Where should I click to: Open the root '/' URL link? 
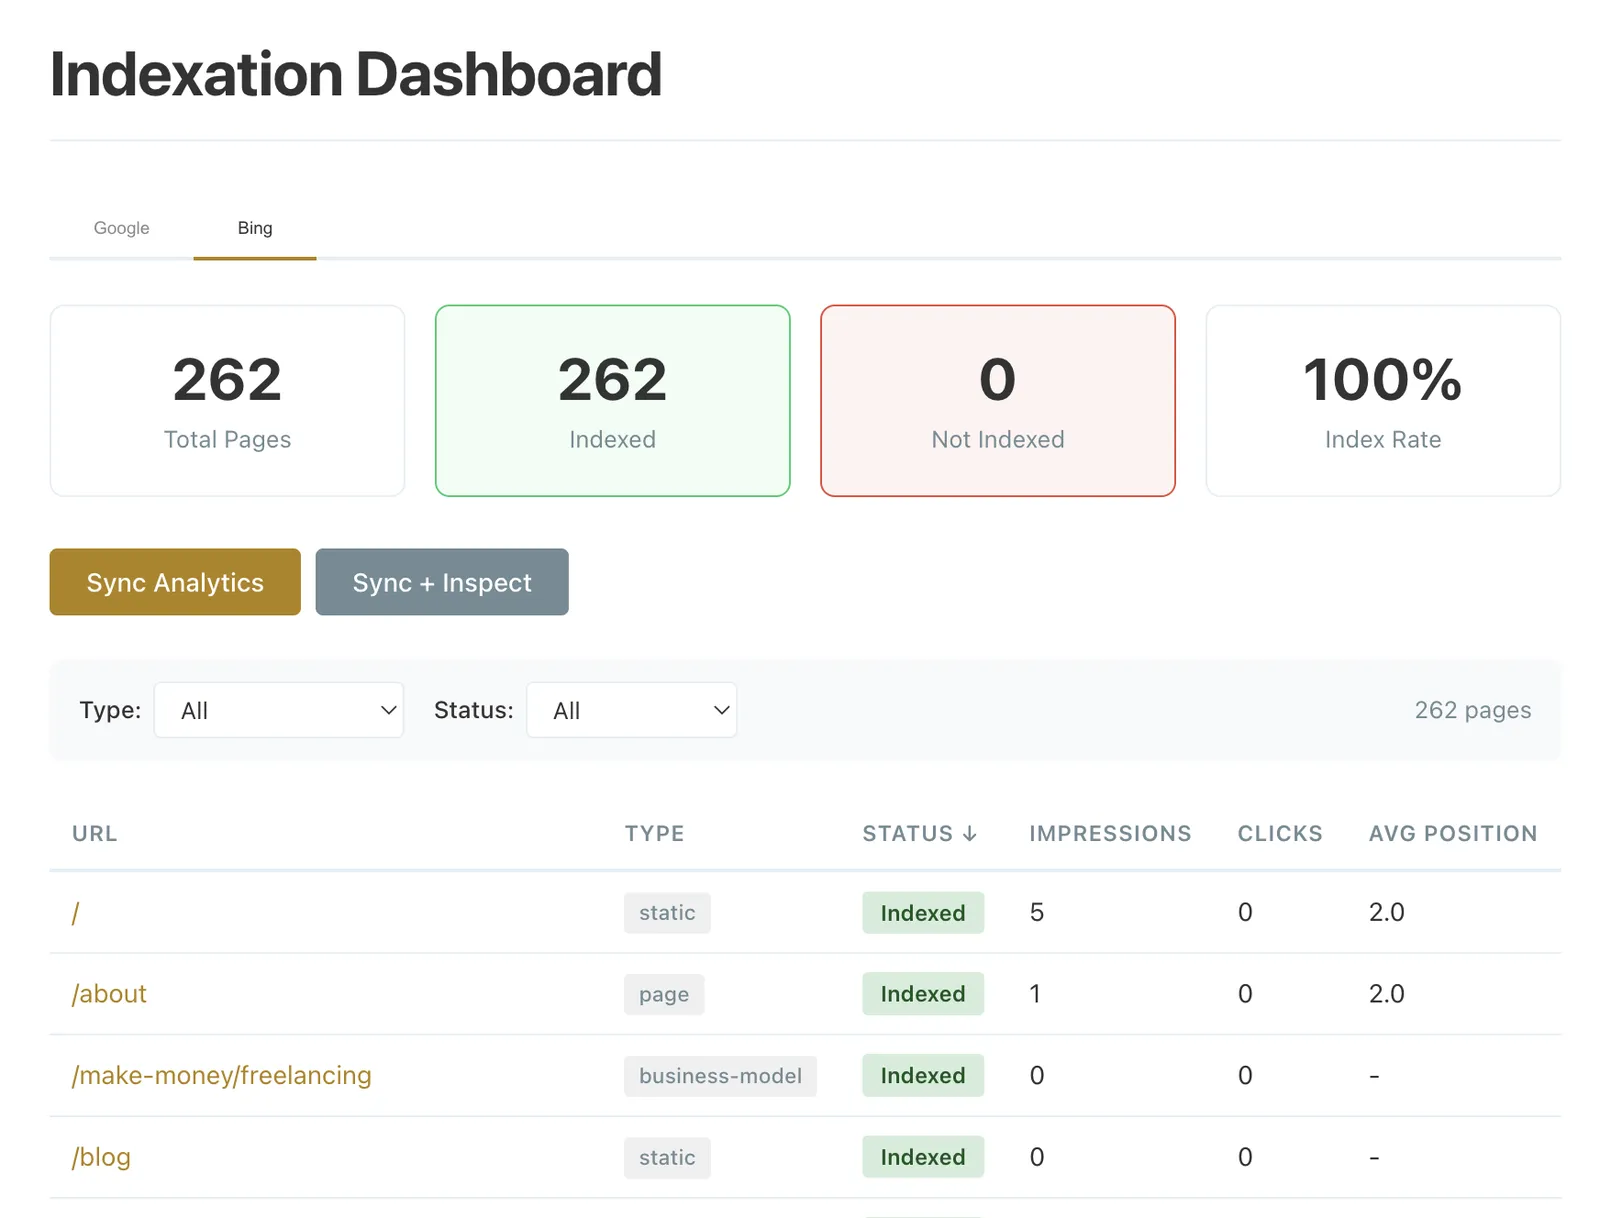pos(76,912)
